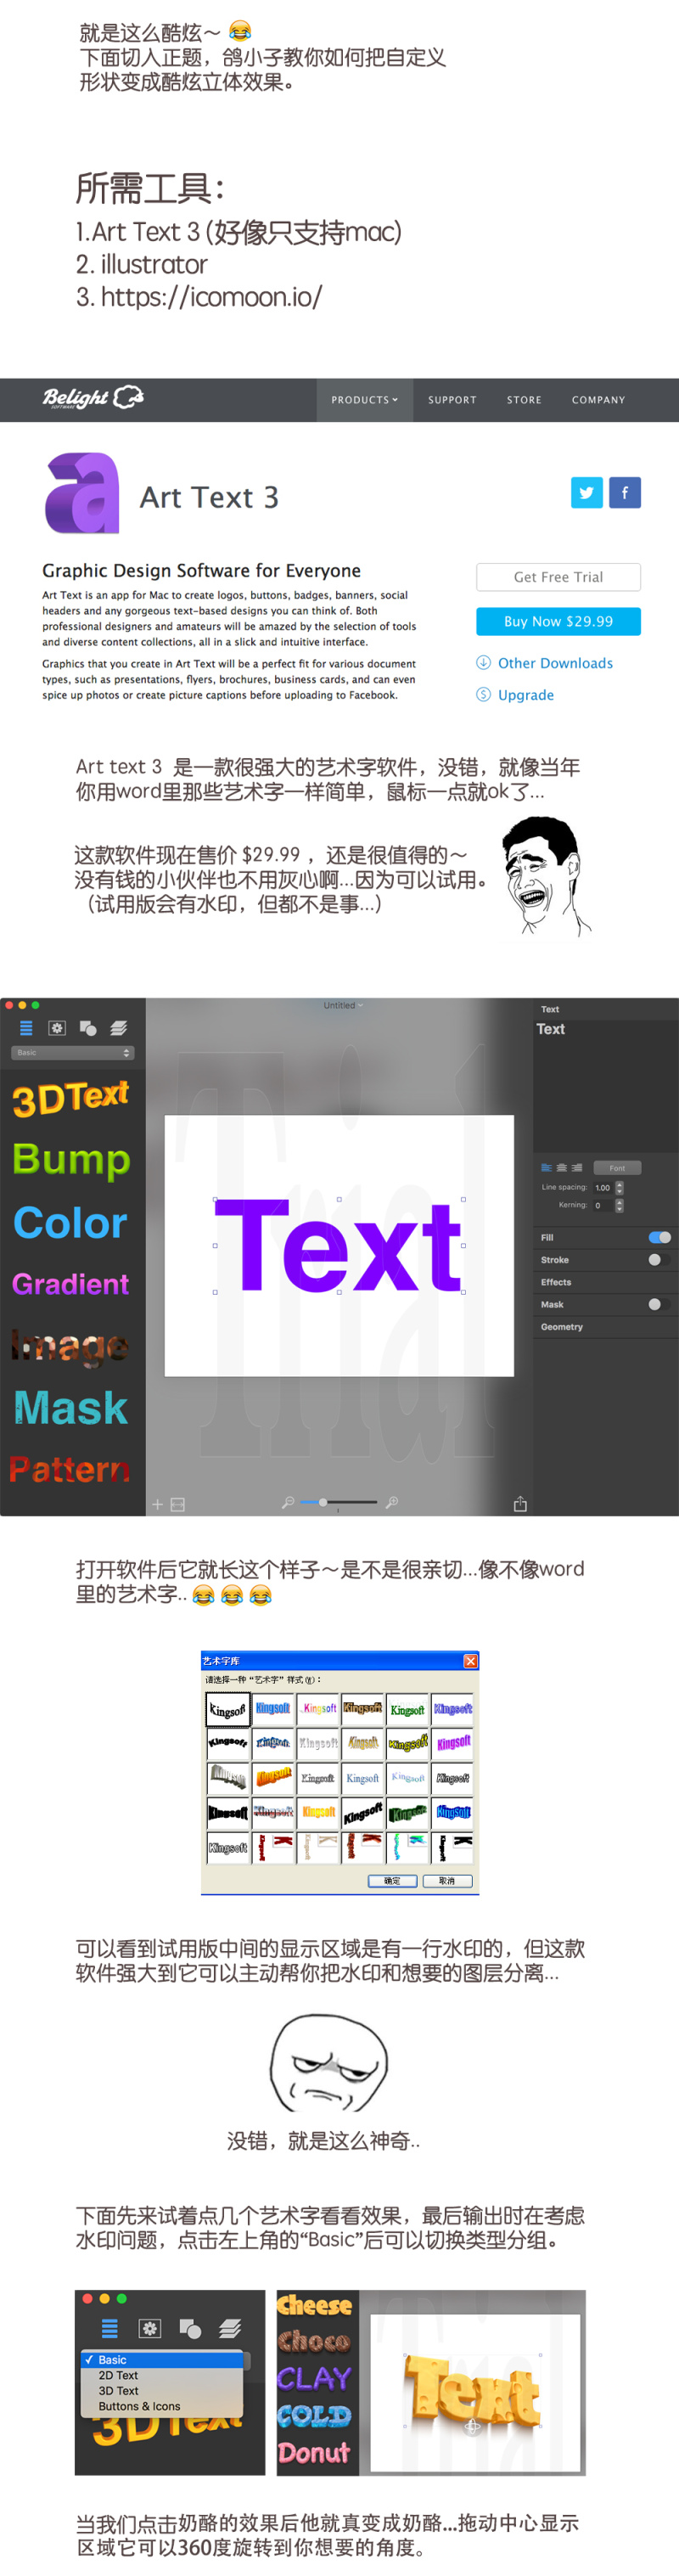Open the PRODUCTS dropdown menu

[365, 400]
